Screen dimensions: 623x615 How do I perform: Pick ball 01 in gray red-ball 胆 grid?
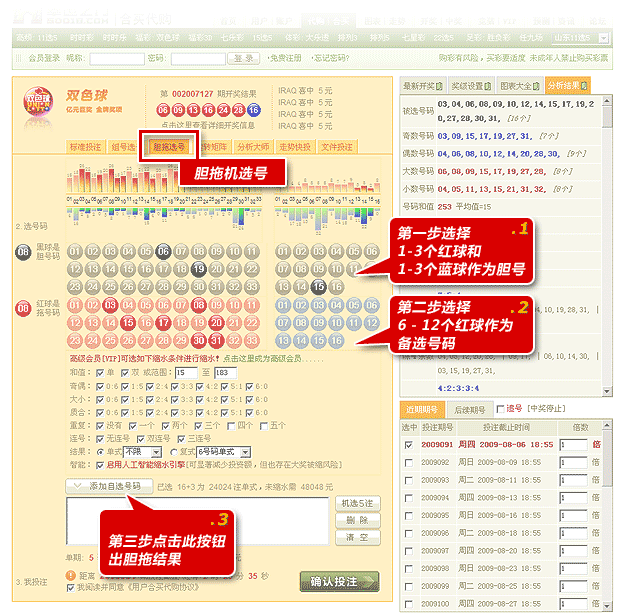(75, 251)
